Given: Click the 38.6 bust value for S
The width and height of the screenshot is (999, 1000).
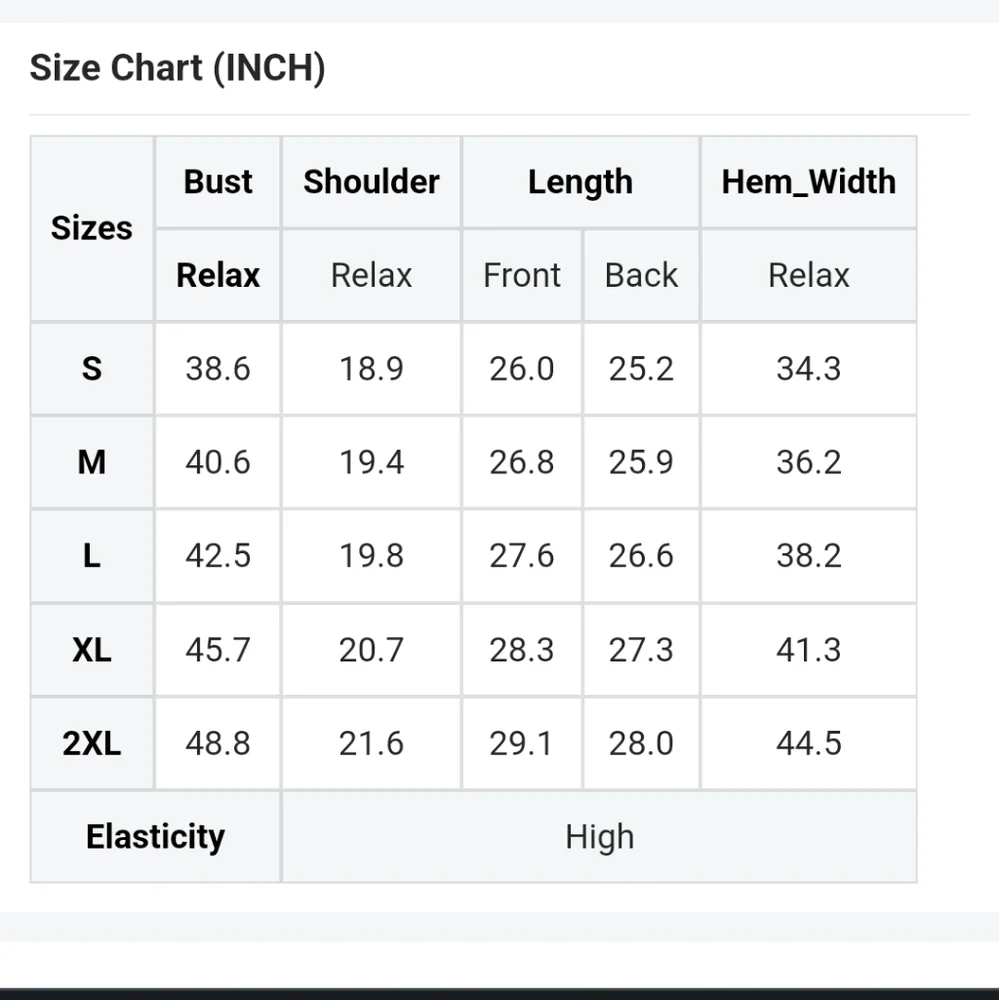Looking at the screenshot, I should click(x=218, y=369).
